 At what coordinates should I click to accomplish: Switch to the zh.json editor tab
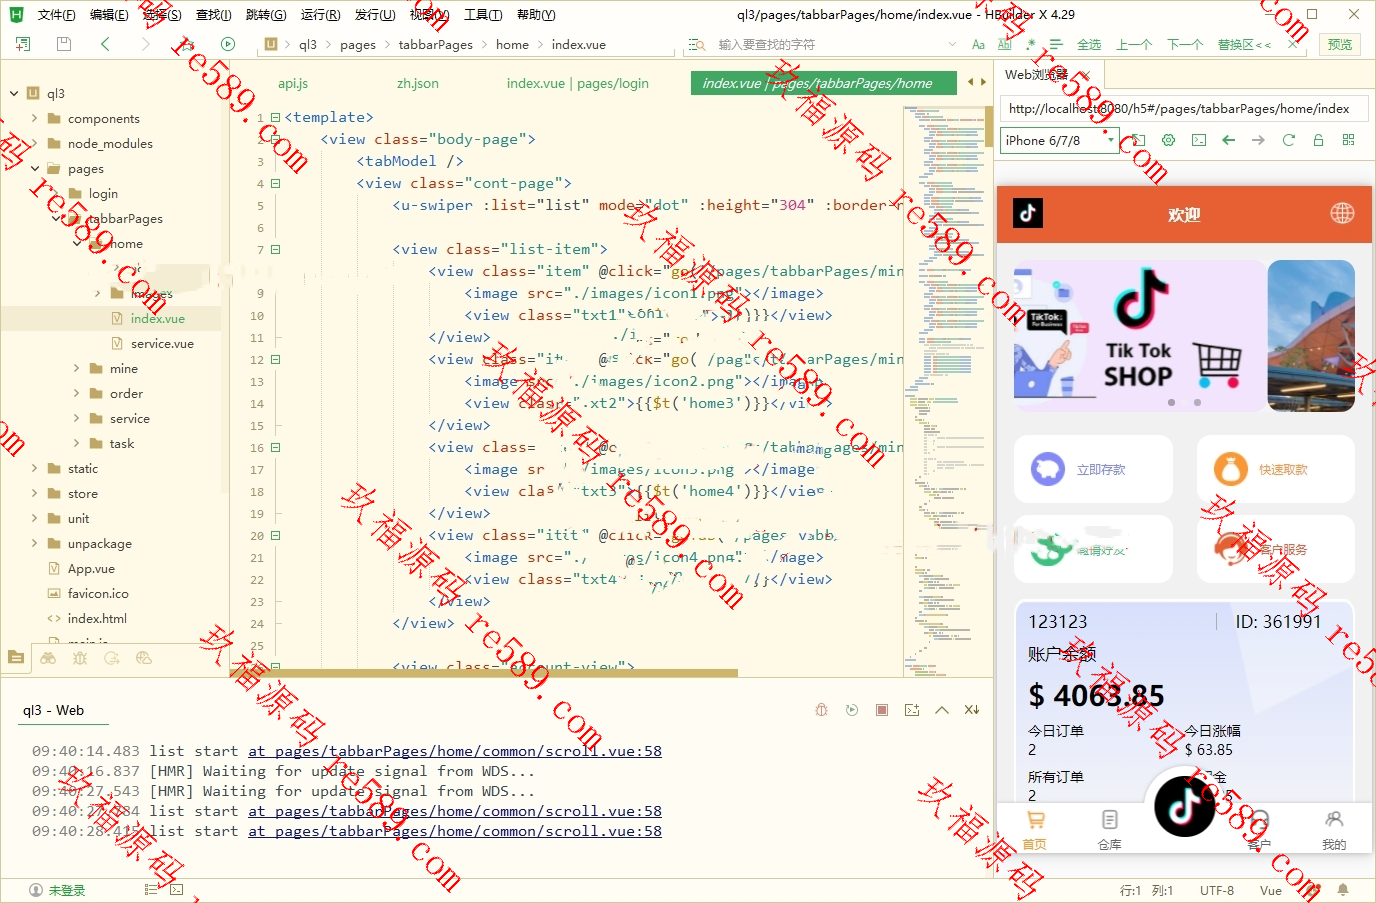pos(417,83)
